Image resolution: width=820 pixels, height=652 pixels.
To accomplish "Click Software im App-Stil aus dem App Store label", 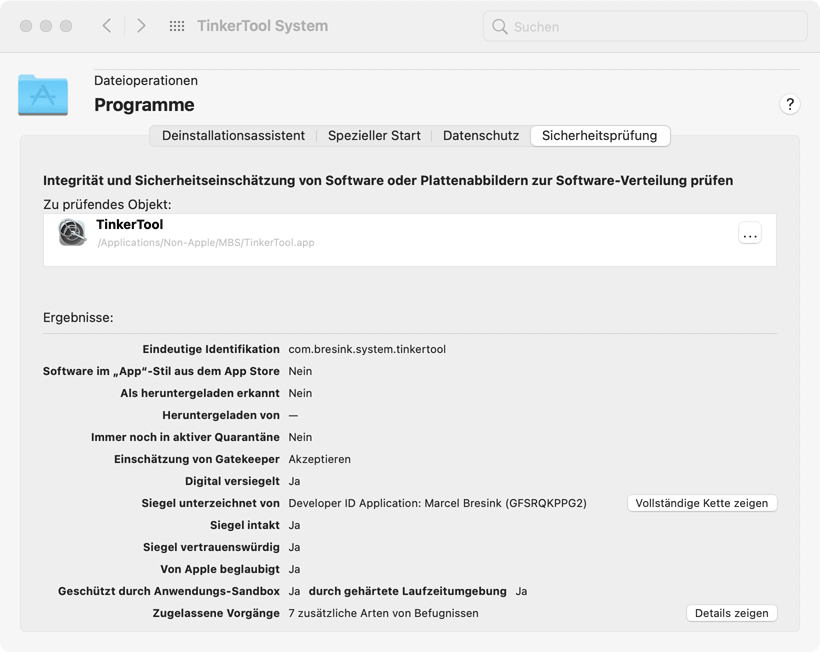I will point(161,371).
